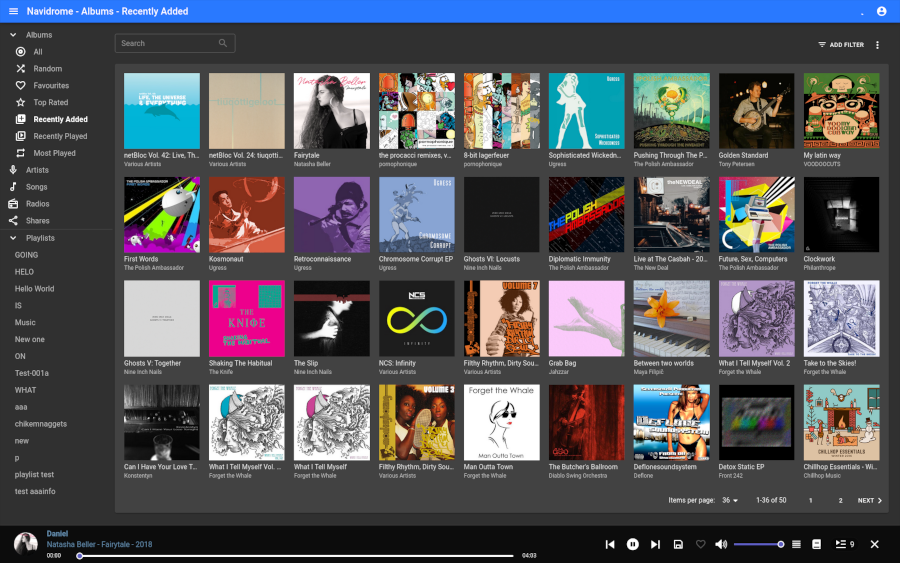The width and height of the screenshot is (900, 563).
Task: Collapse the Albums section in sidebar
Action: point(13,35)
